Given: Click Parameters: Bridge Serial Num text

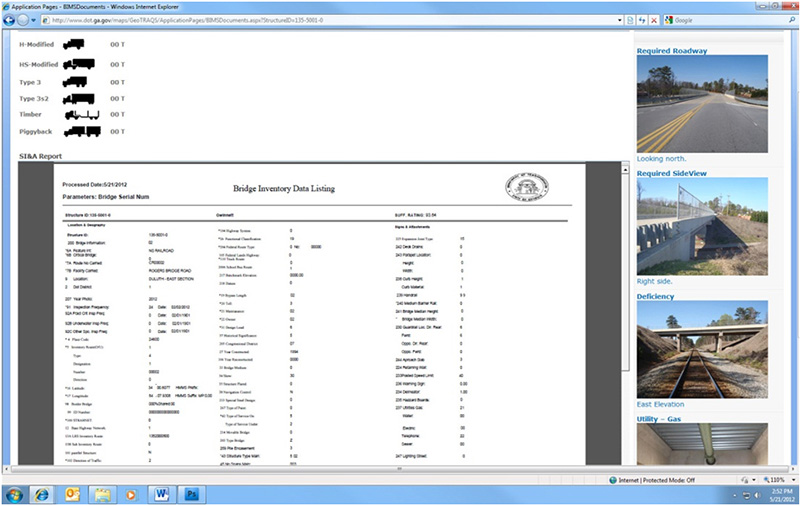Looking at the screenshot, I should 106,196.
